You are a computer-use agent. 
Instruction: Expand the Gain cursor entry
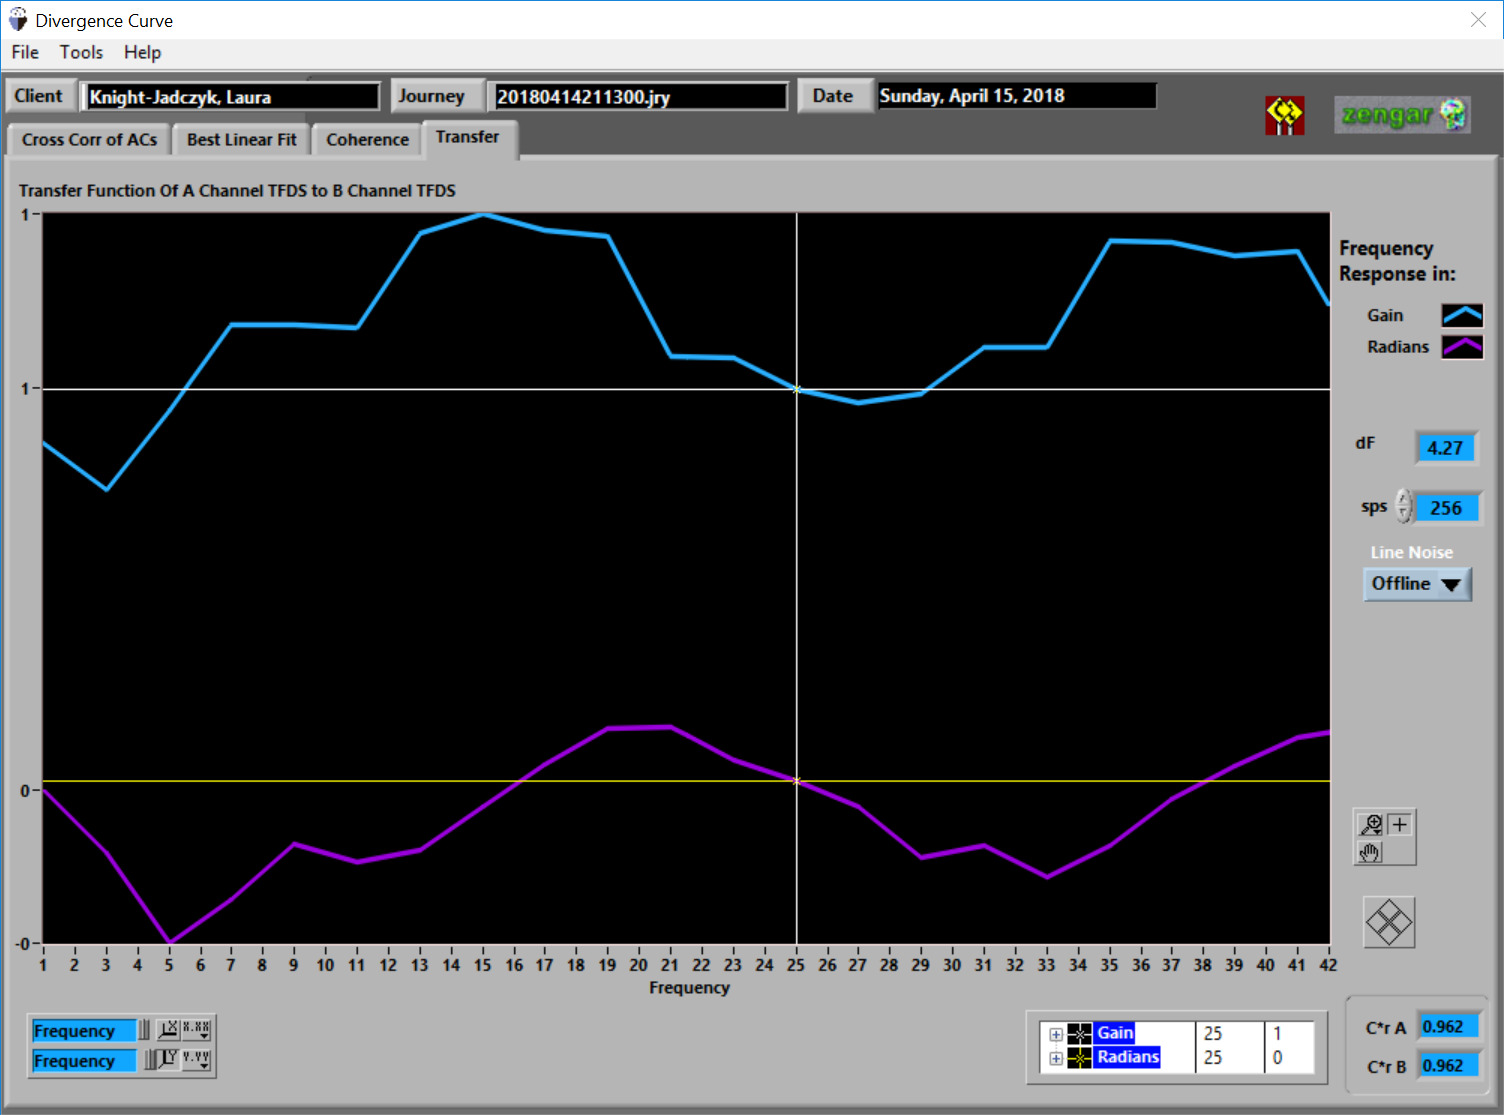click(1056, 1034)
